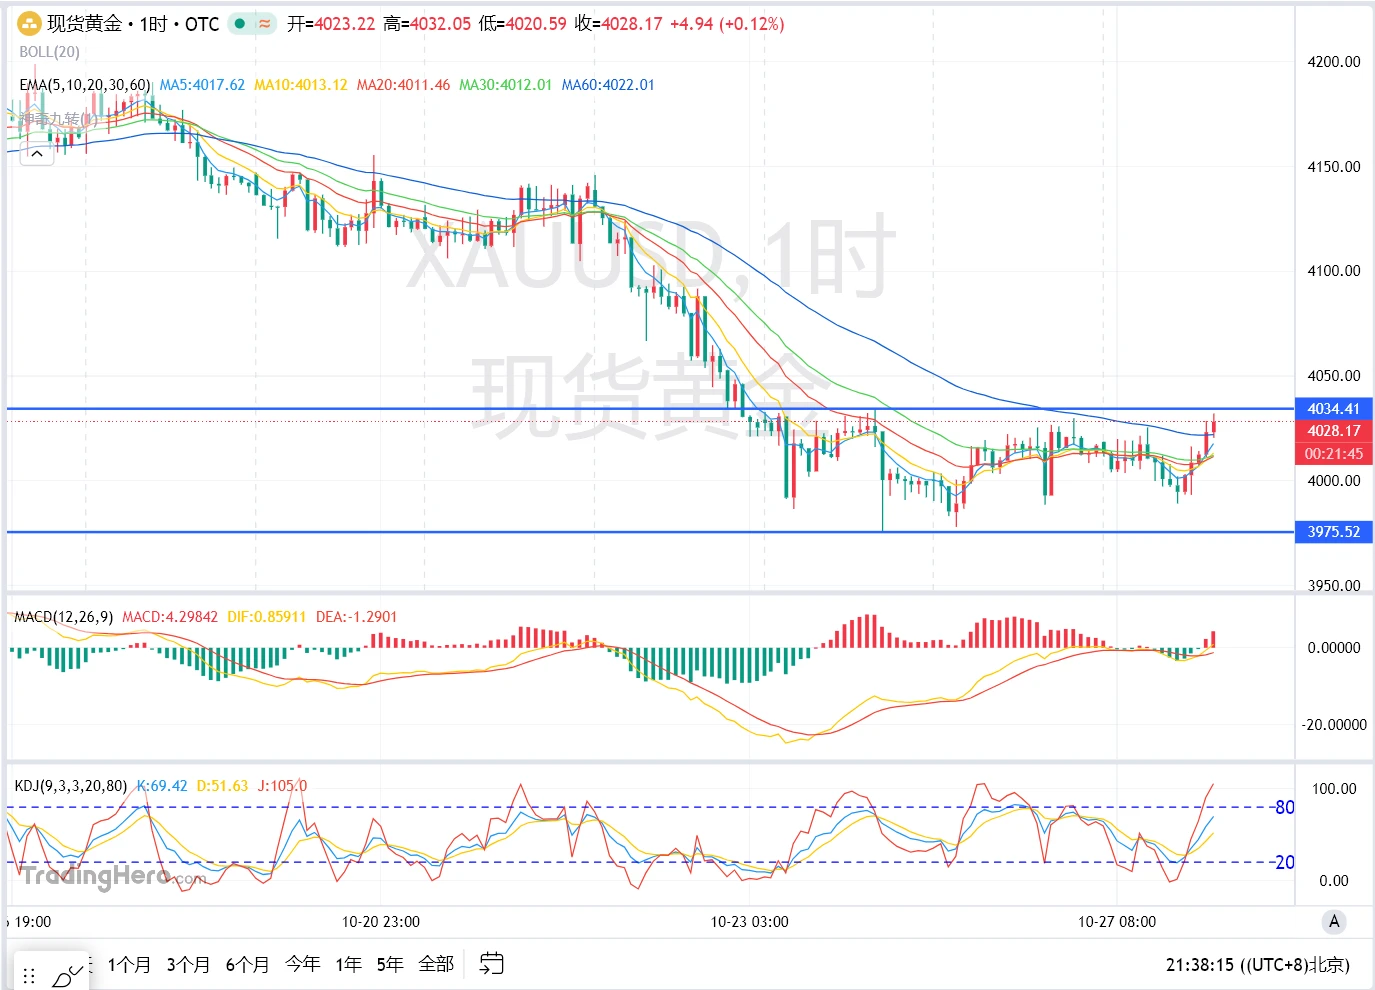This screenshot has height=990, width=1375.
Task: Click the 3975.52 horizontal line price label
Action: click(x=1333, y=532)
